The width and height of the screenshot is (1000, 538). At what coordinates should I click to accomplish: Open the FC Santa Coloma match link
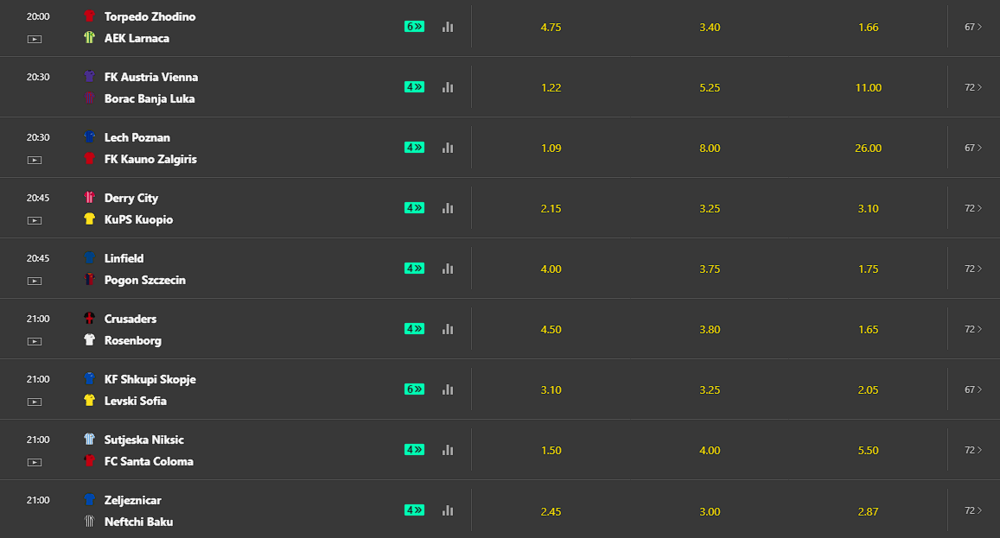tap(149, 462)
